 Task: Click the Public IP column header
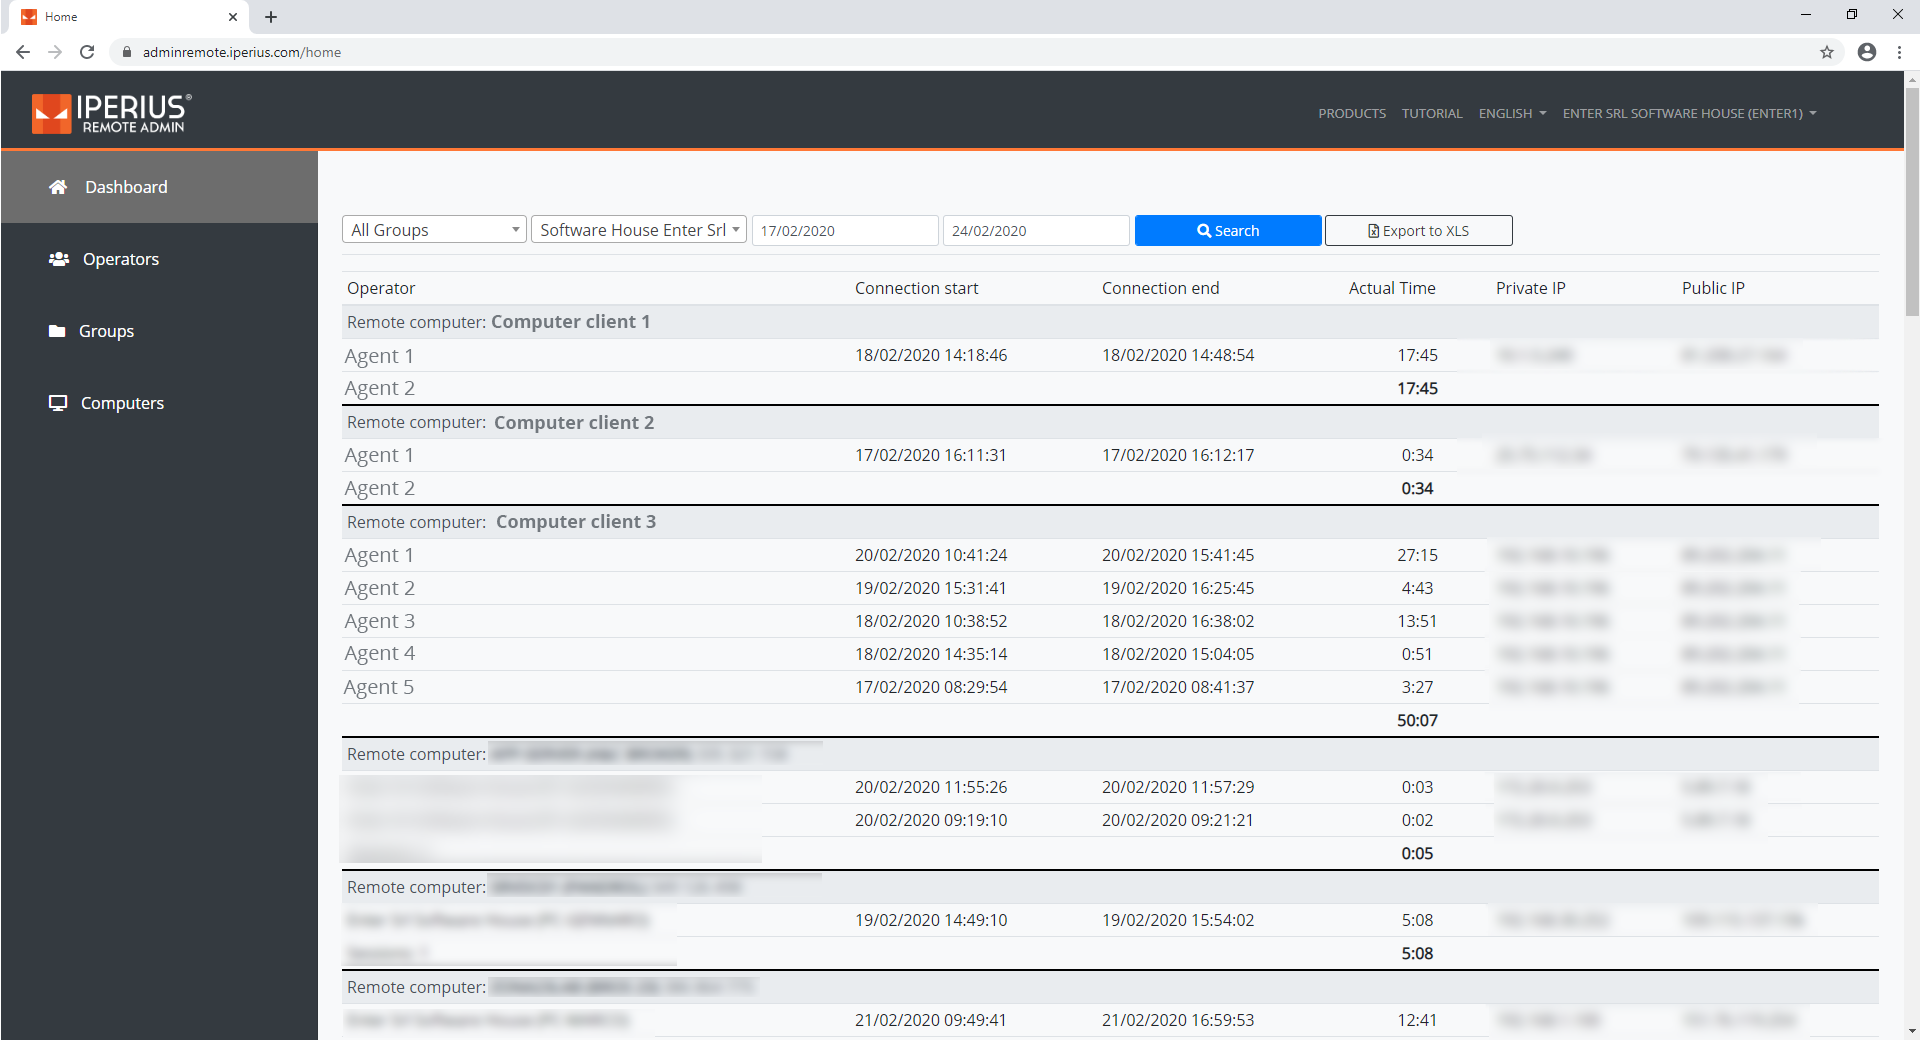[1713, 288]
